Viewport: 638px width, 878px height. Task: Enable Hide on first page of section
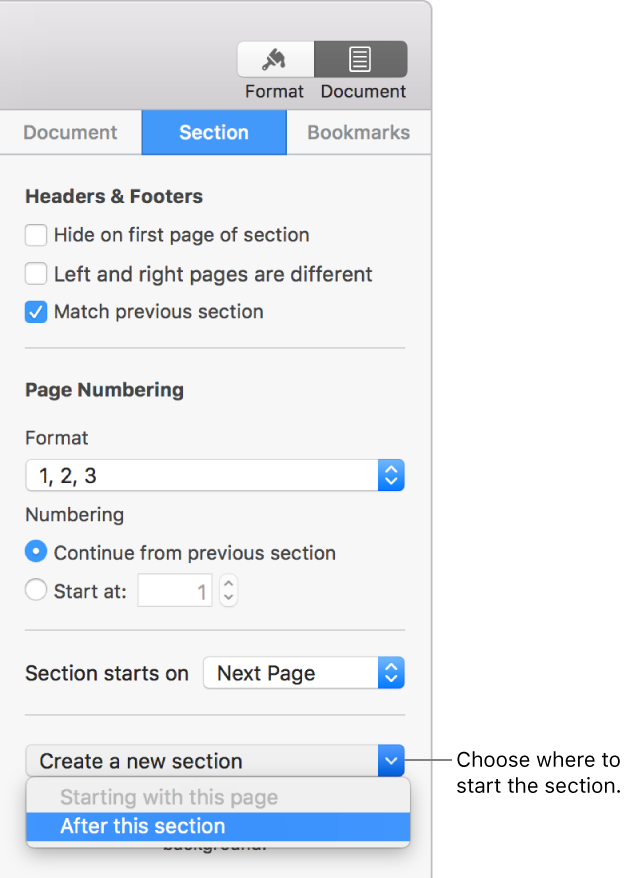tap(35, 235)
